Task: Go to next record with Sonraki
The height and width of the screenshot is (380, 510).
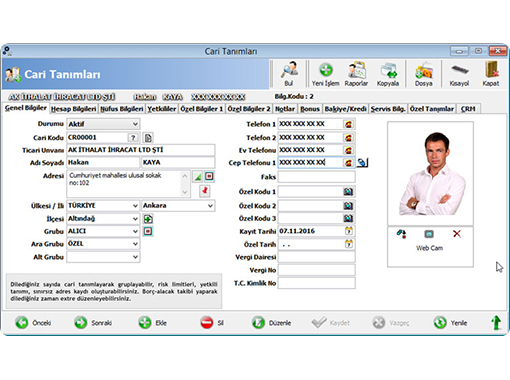Action: click(x=93, y=323)
